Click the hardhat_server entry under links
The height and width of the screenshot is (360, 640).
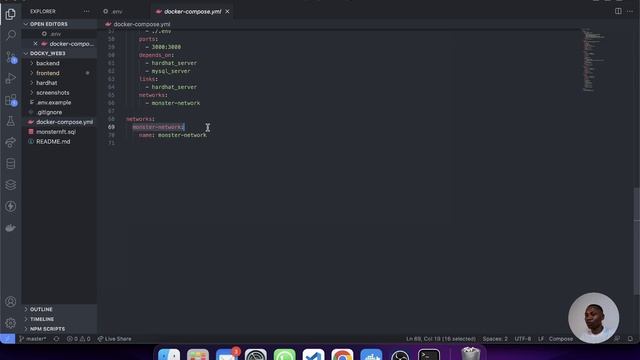(174, 87)
